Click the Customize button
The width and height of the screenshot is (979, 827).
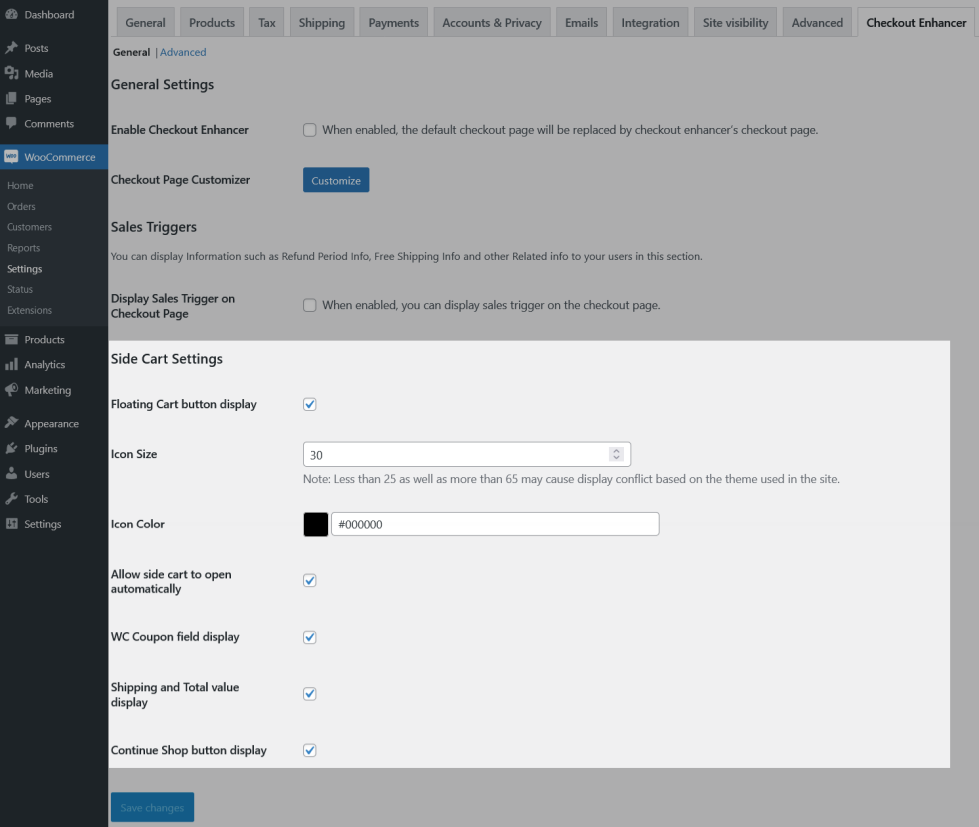336,180
